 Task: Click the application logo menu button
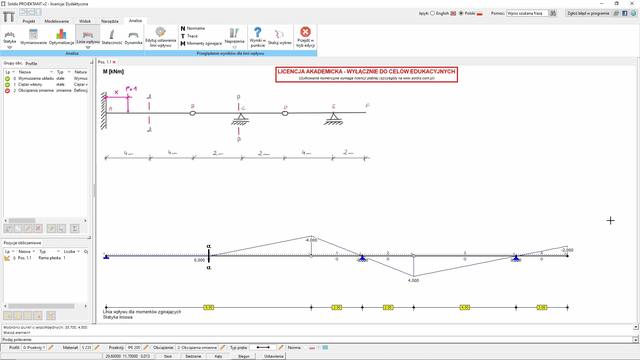[9, 17]
